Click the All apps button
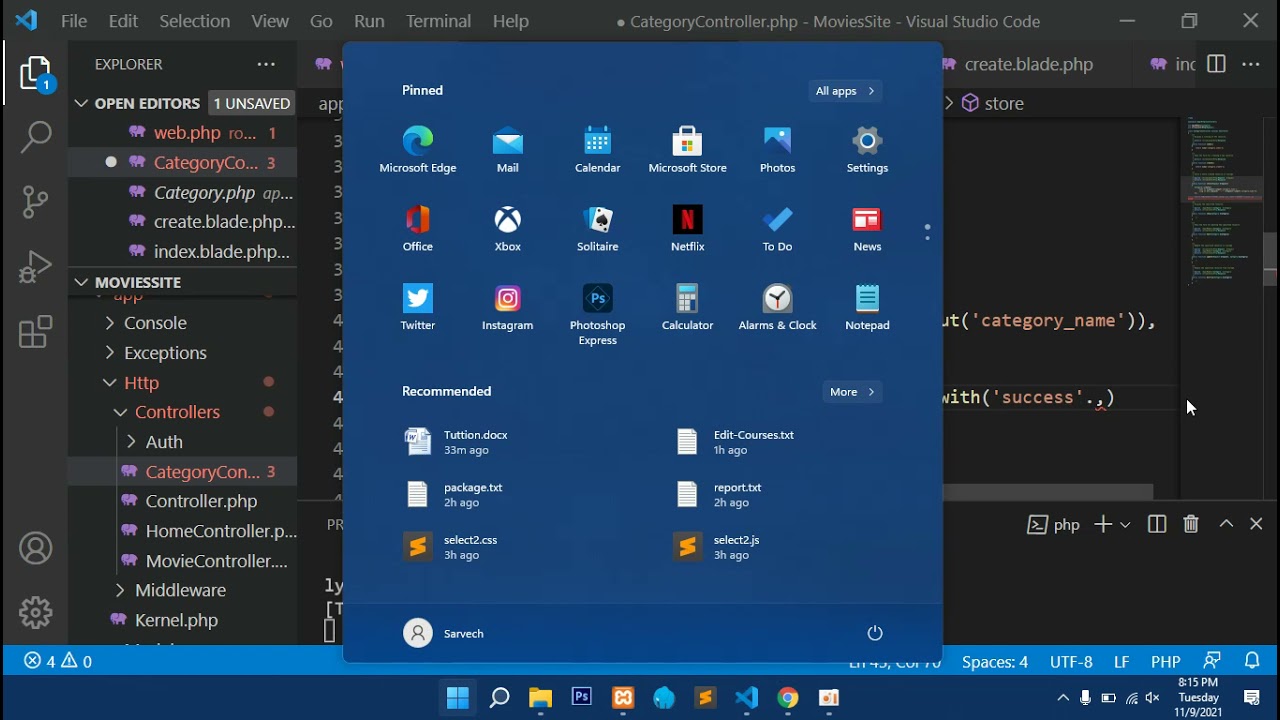This screenshot has width=1280, height=720. pos(845,91)
